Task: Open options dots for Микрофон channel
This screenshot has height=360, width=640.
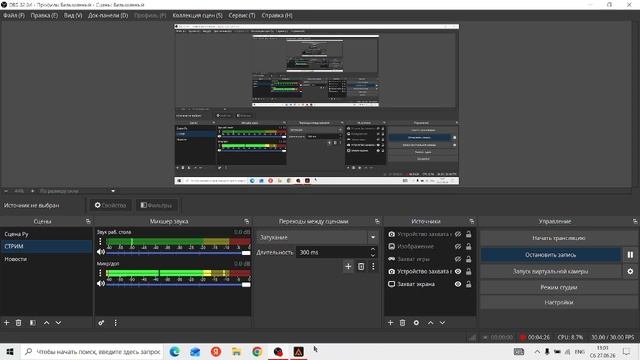Action: point(100,273)
